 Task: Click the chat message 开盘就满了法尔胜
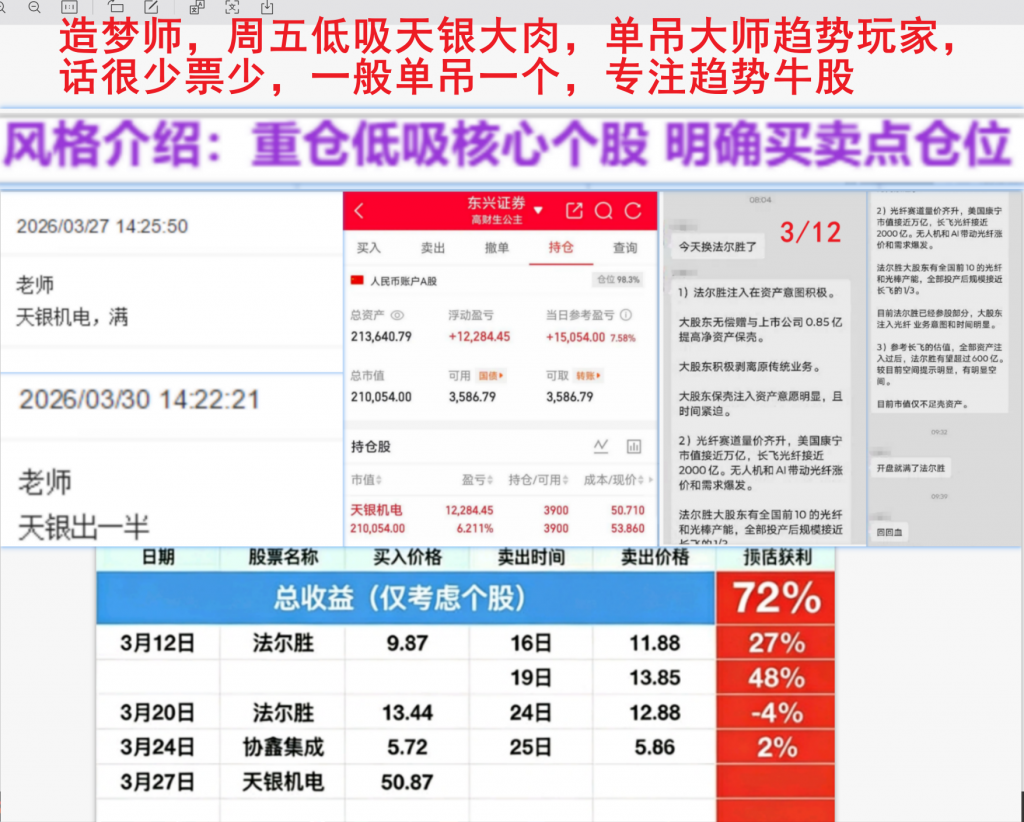[911, 468]
